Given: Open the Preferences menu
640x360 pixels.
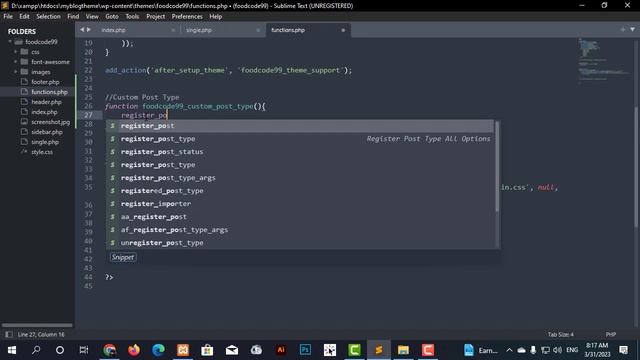Looking at the screenshot, I should [187, 16].
